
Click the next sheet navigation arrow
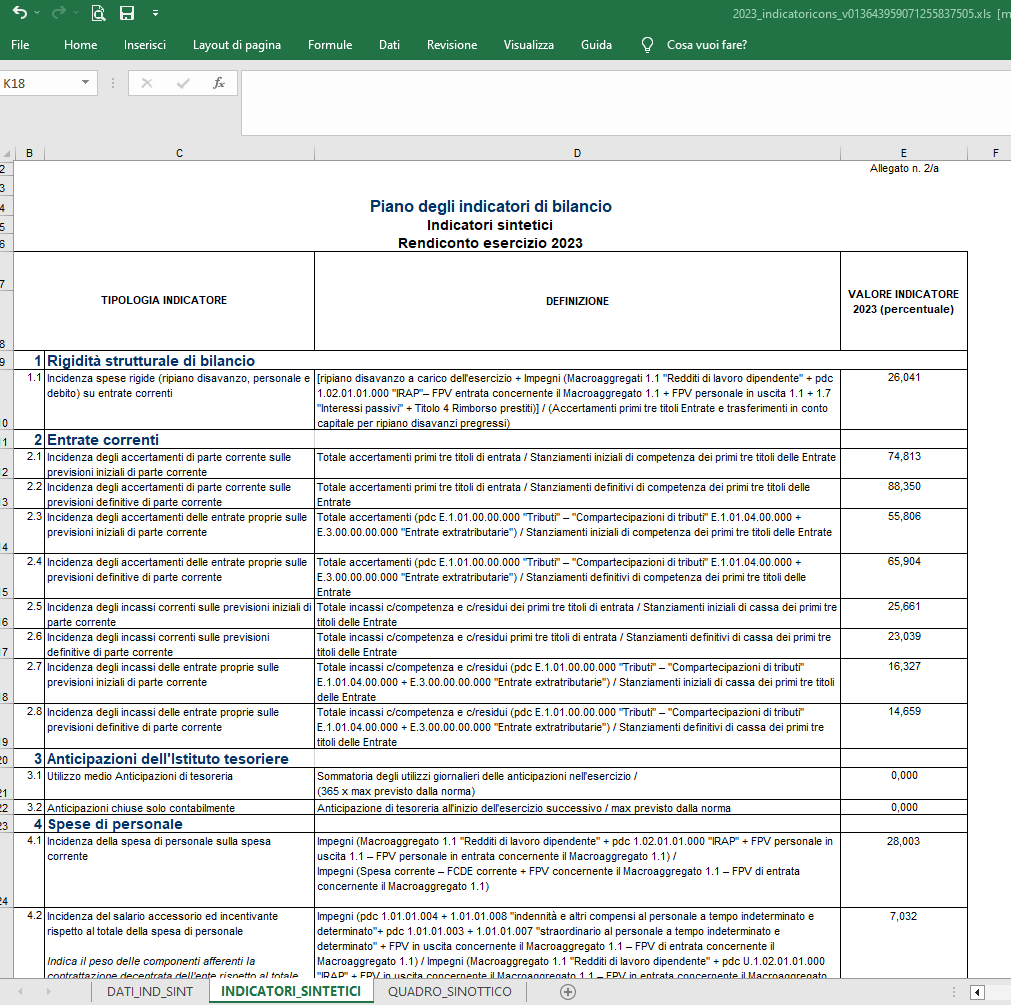pos(48,991)
